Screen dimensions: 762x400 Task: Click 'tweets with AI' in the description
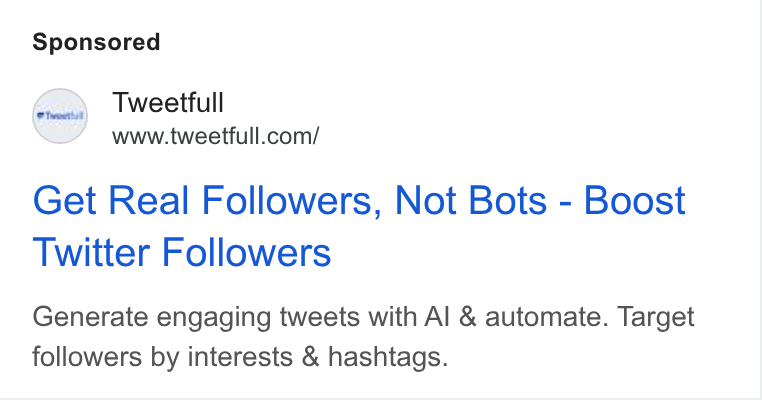tap(364, 317)
